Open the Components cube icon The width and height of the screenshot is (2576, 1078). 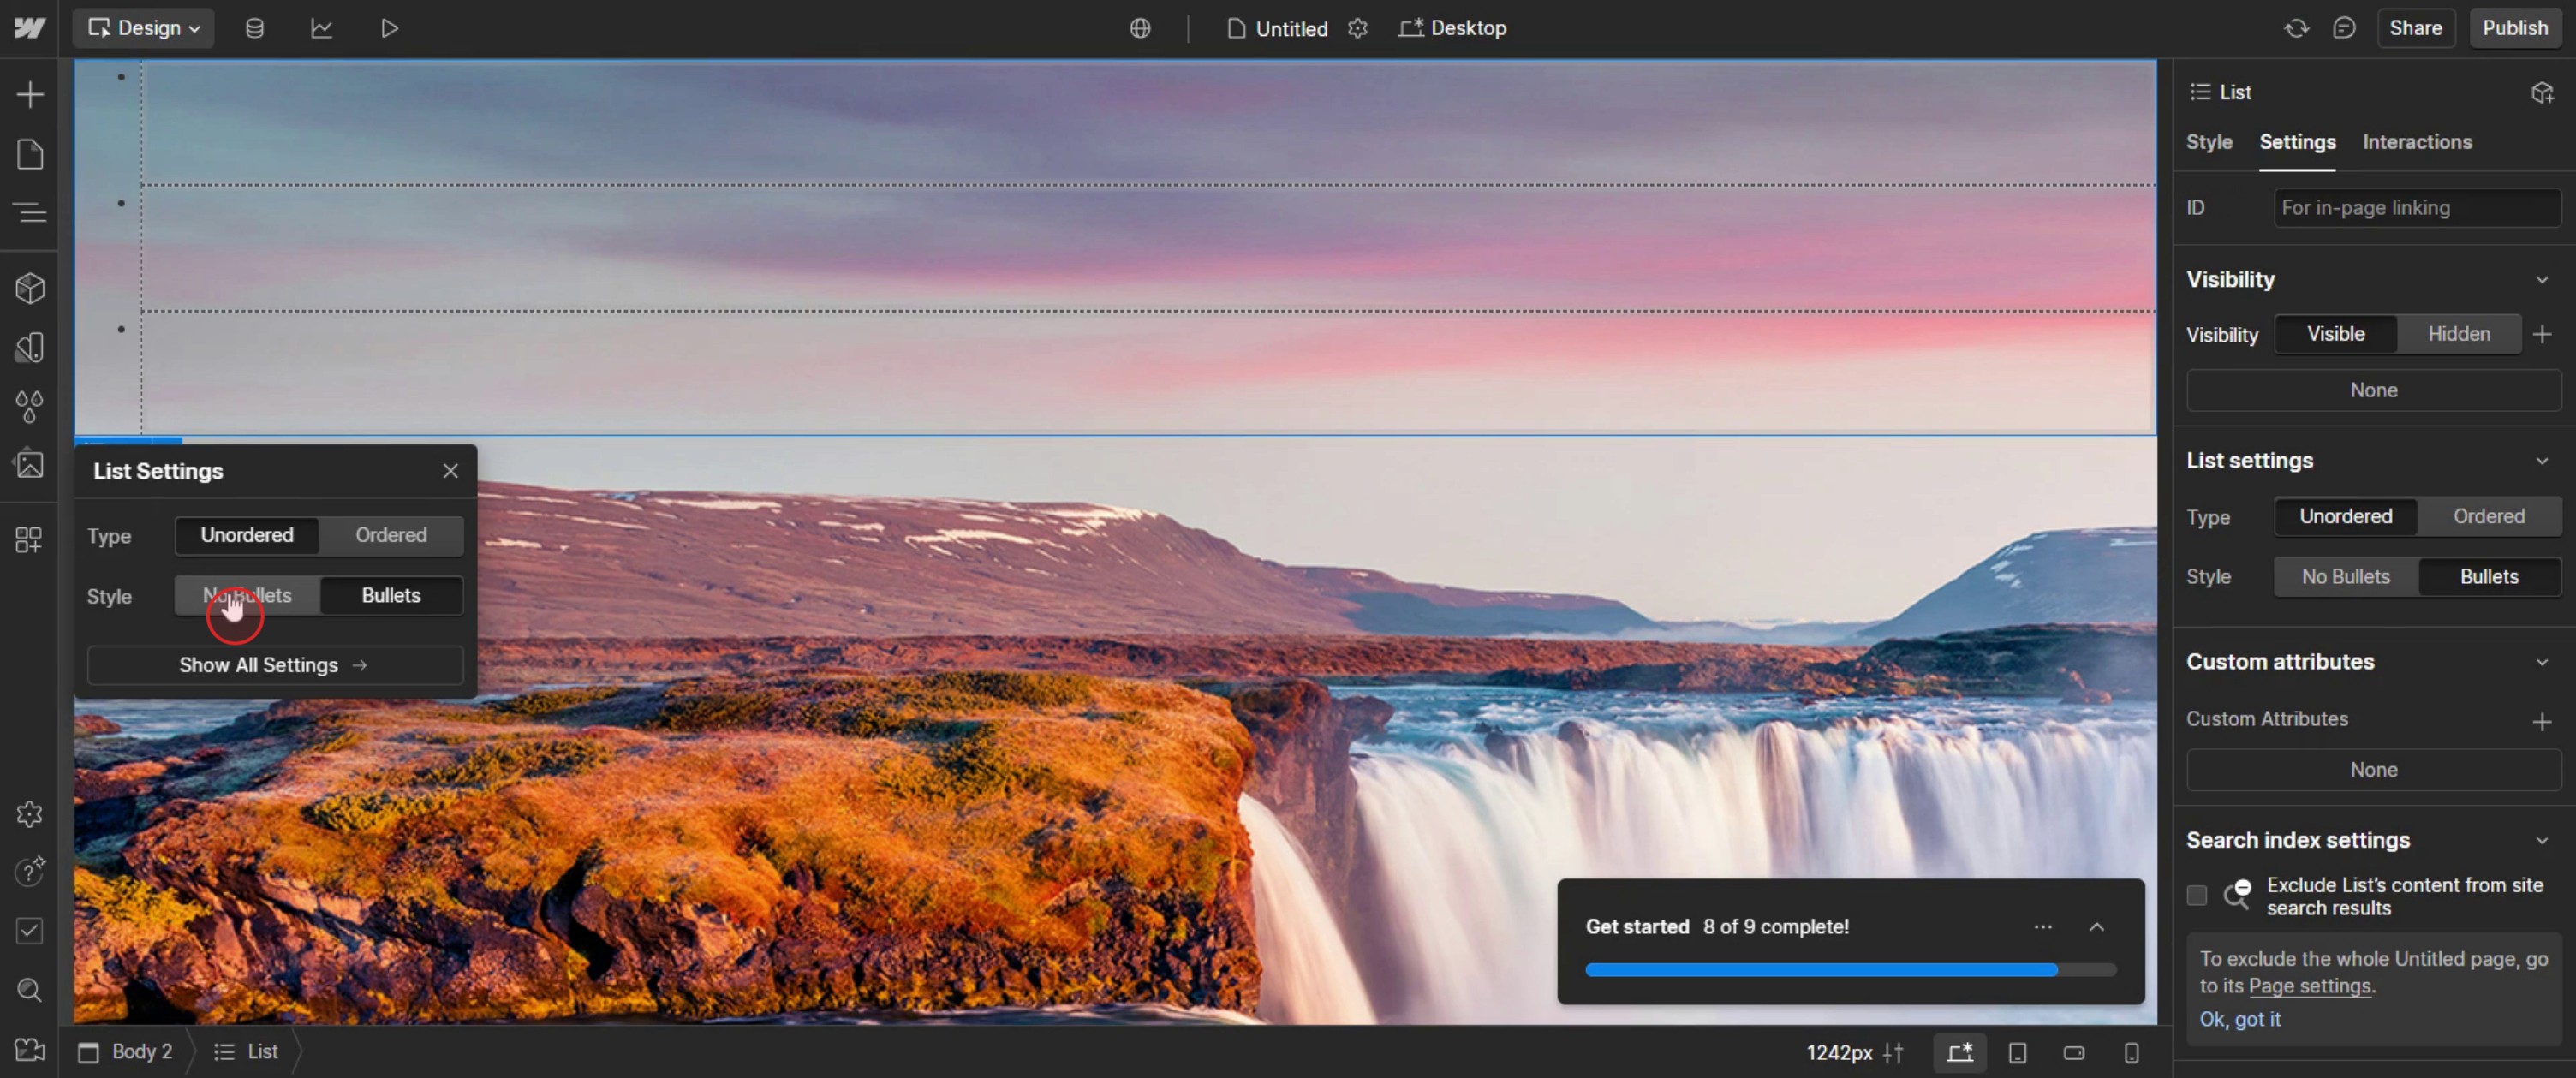click(x=30, y=289)
